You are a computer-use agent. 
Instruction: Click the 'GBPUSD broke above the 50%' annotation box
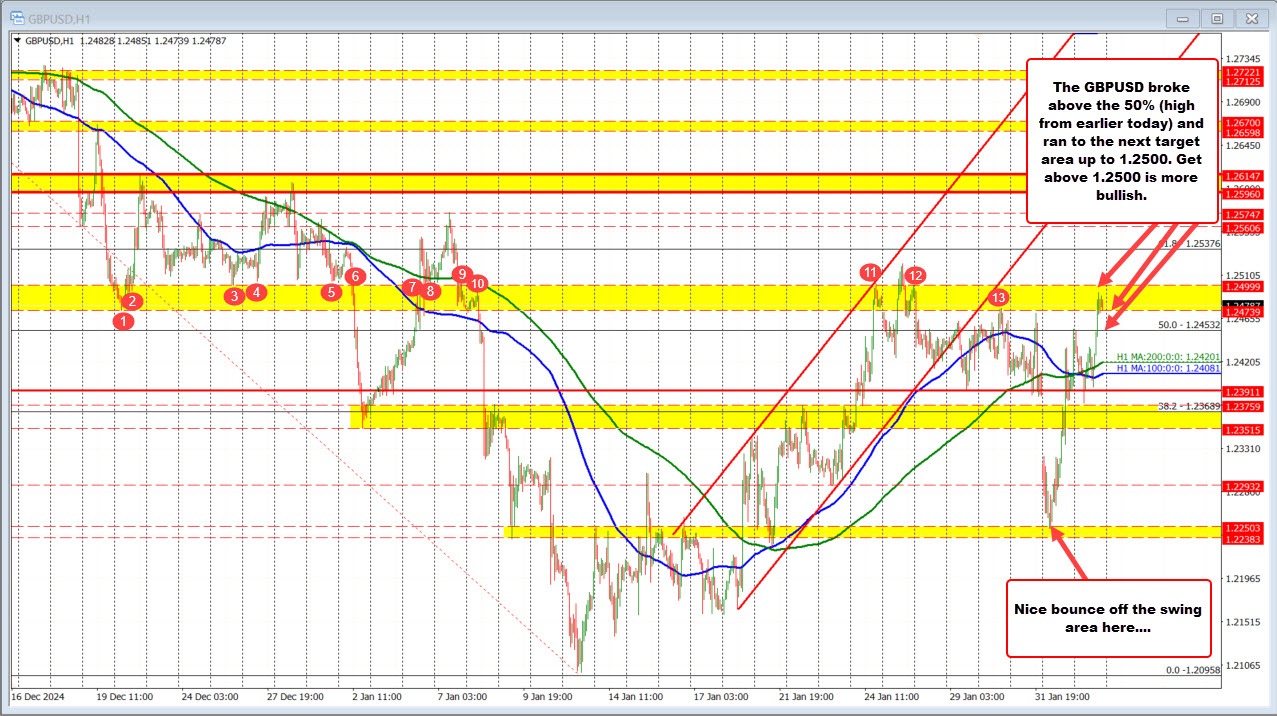click(1121, 140)
